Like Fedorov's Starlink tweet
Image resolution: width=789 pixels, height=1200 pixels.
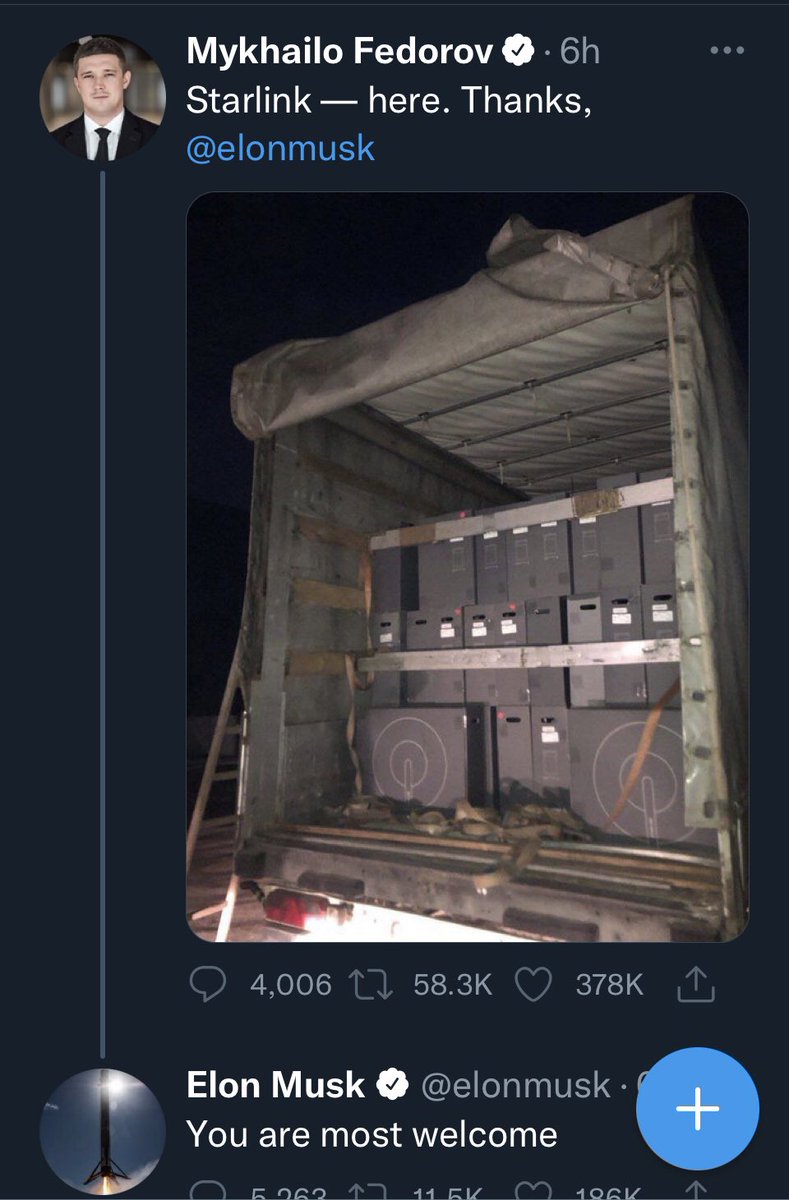coord(534,985)
